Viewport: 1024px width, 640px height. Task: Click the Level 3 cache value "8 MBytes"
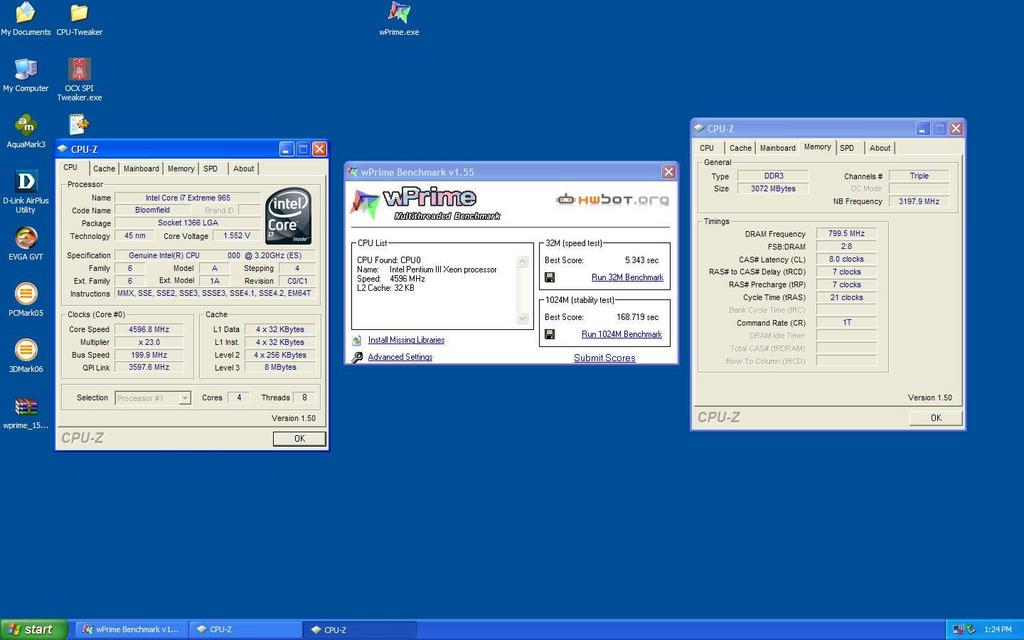coord(280,368)
